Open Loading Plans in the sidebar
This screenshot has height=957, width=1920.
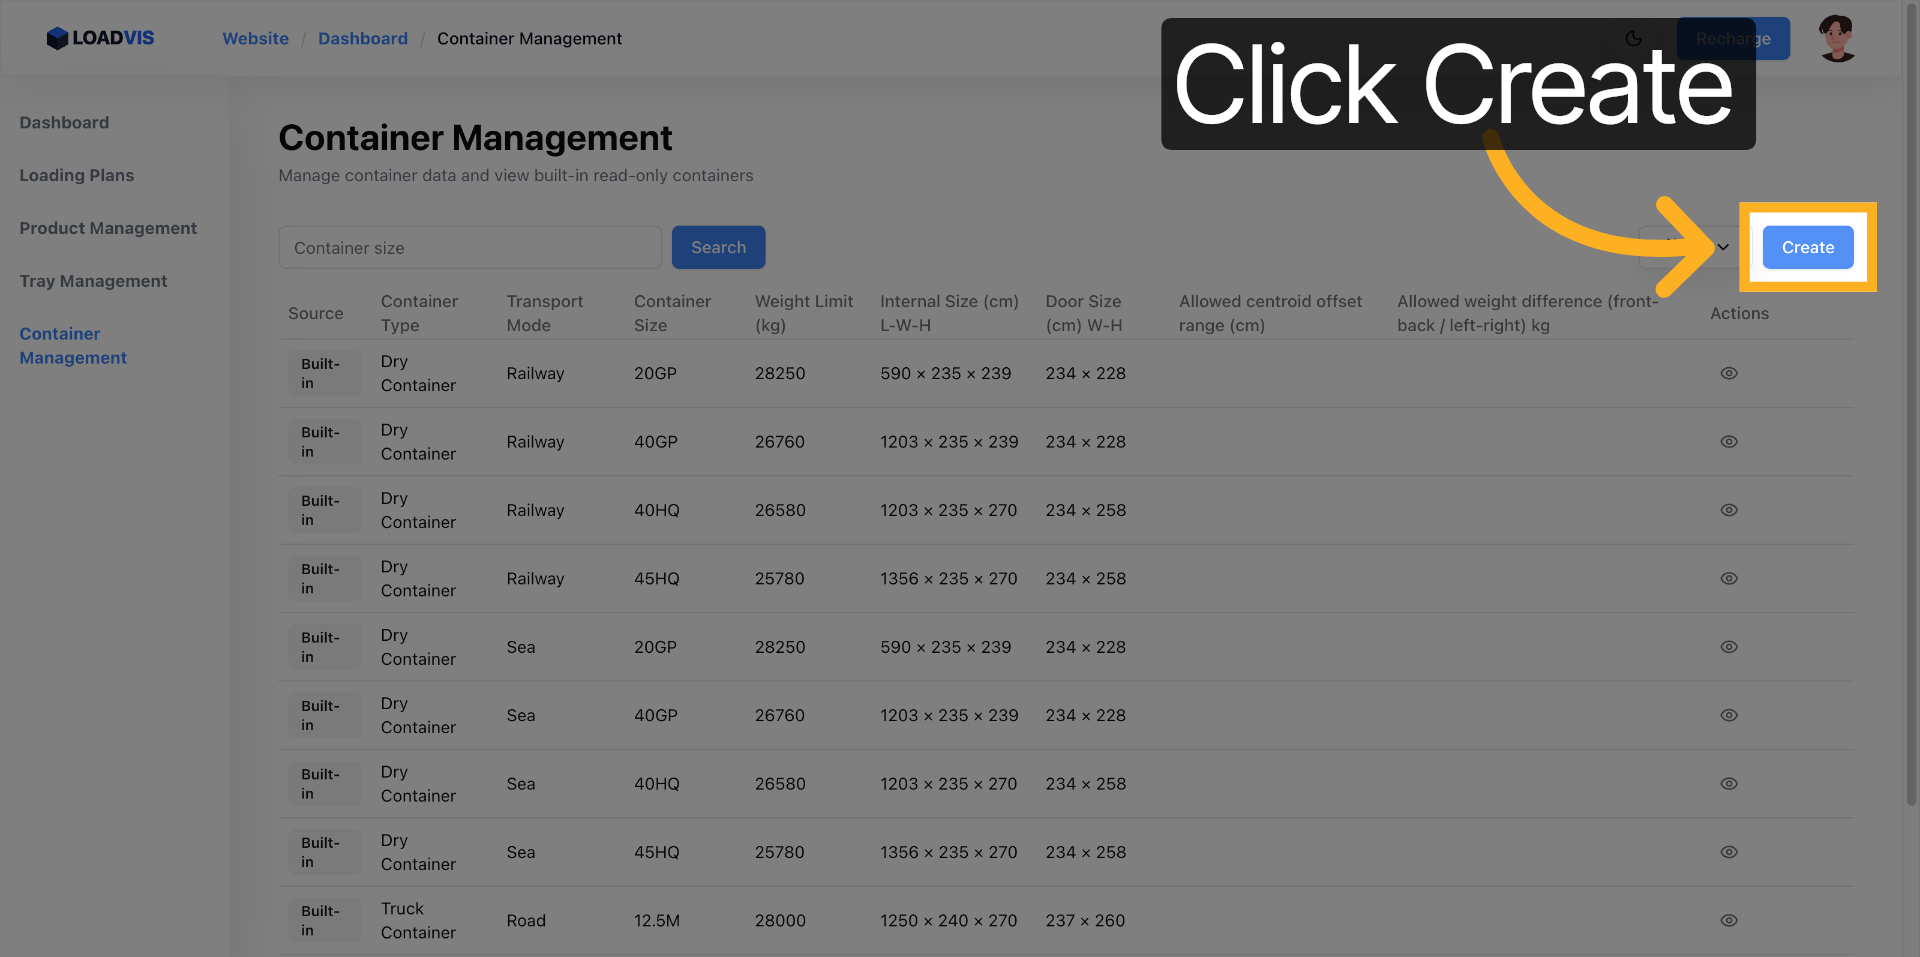(77, 175)
